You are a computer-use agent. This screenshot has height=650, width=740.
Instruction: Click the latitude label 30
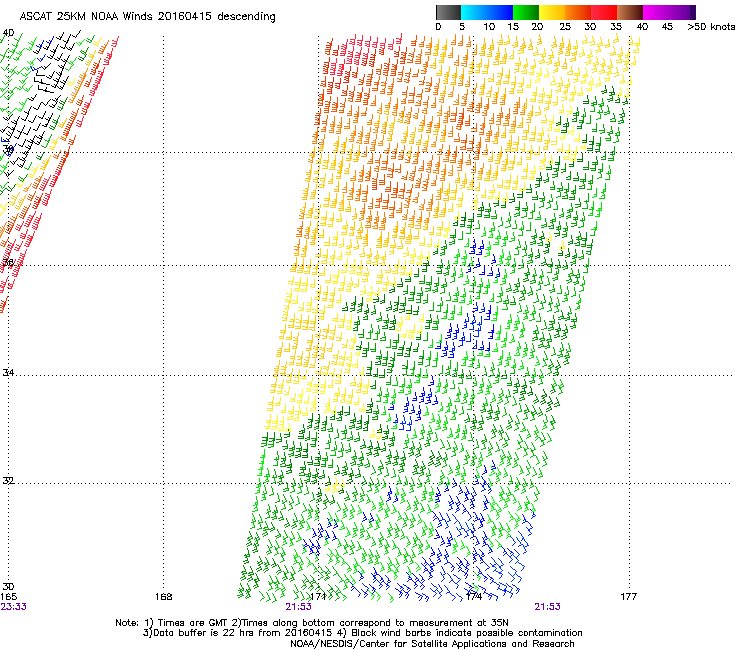pyautogui.click(x=8, y=586)
